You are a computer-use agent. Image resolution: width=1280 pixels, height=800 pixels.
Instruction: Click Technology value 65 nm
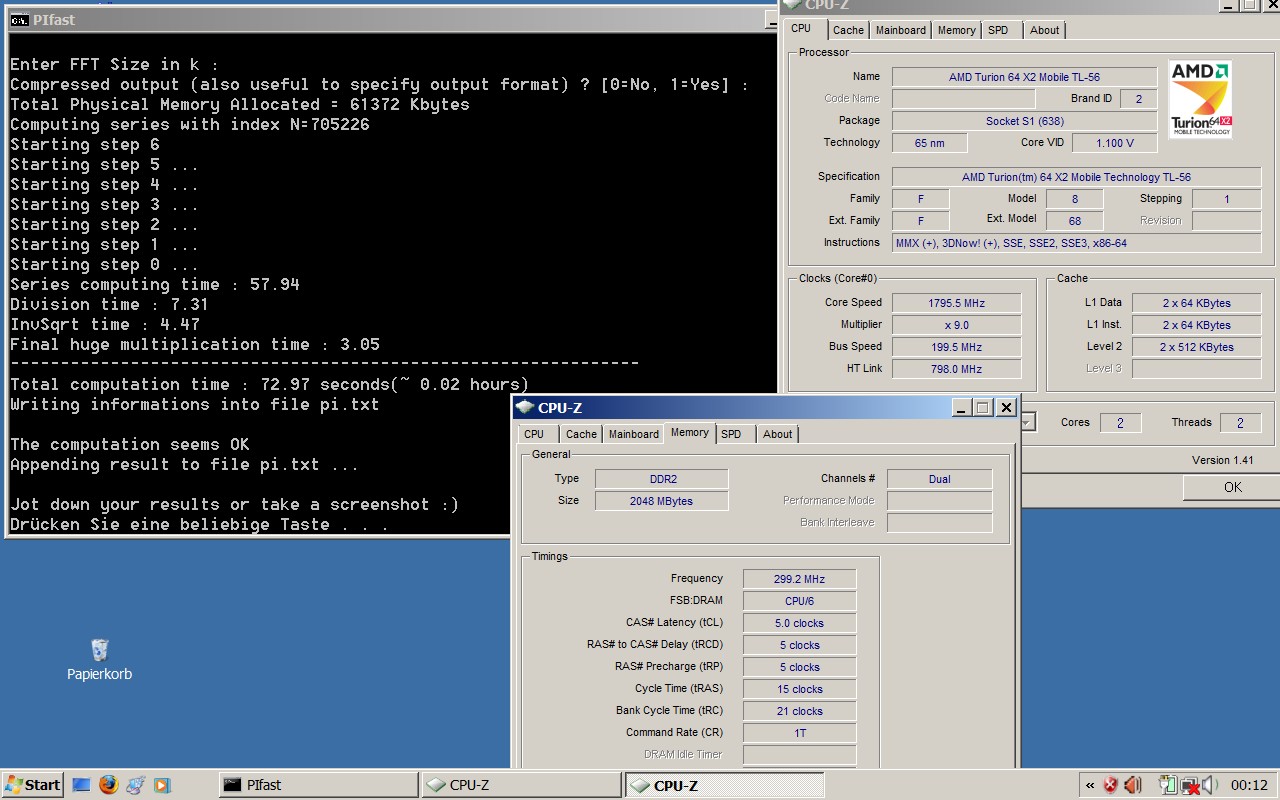929,143
